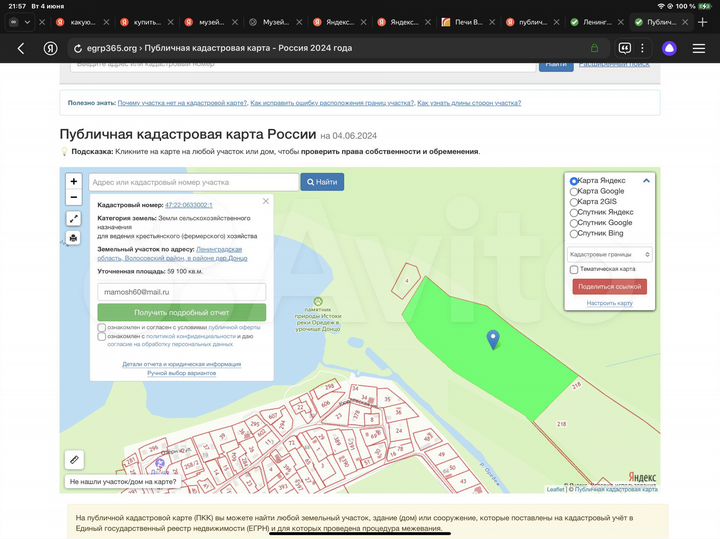Screen dimensions: 720x539
Task: Click Получить подробный отчет button
Action: point(182,312)
